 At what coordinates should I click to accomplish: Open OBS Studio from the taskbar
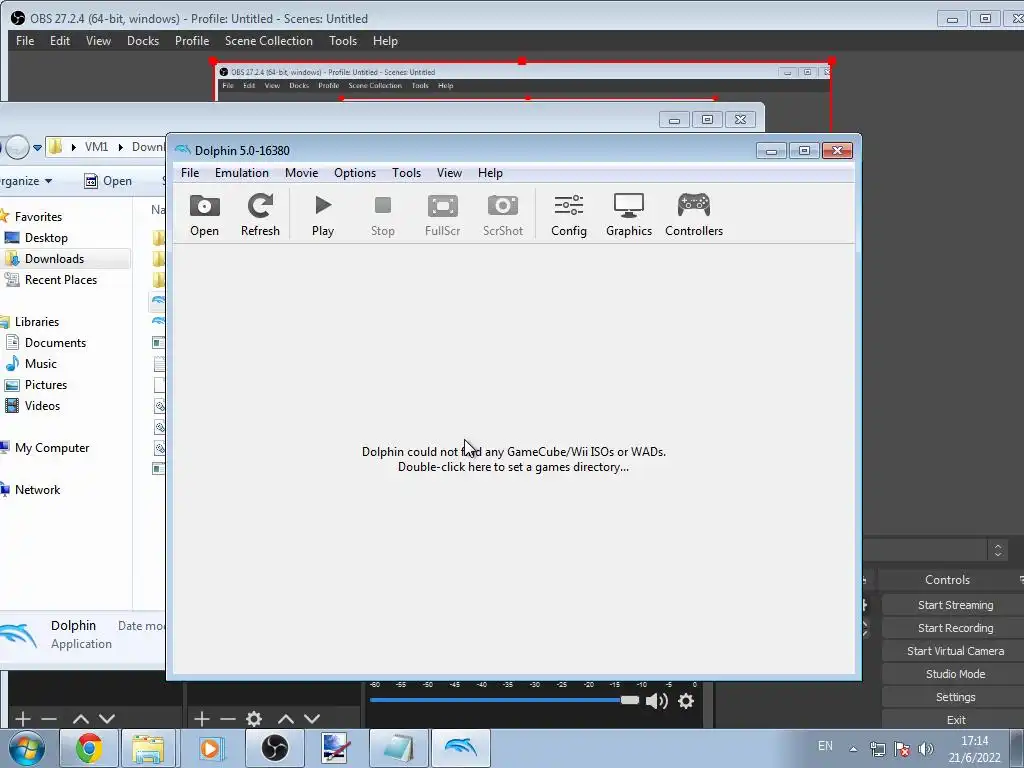point(274,748)
